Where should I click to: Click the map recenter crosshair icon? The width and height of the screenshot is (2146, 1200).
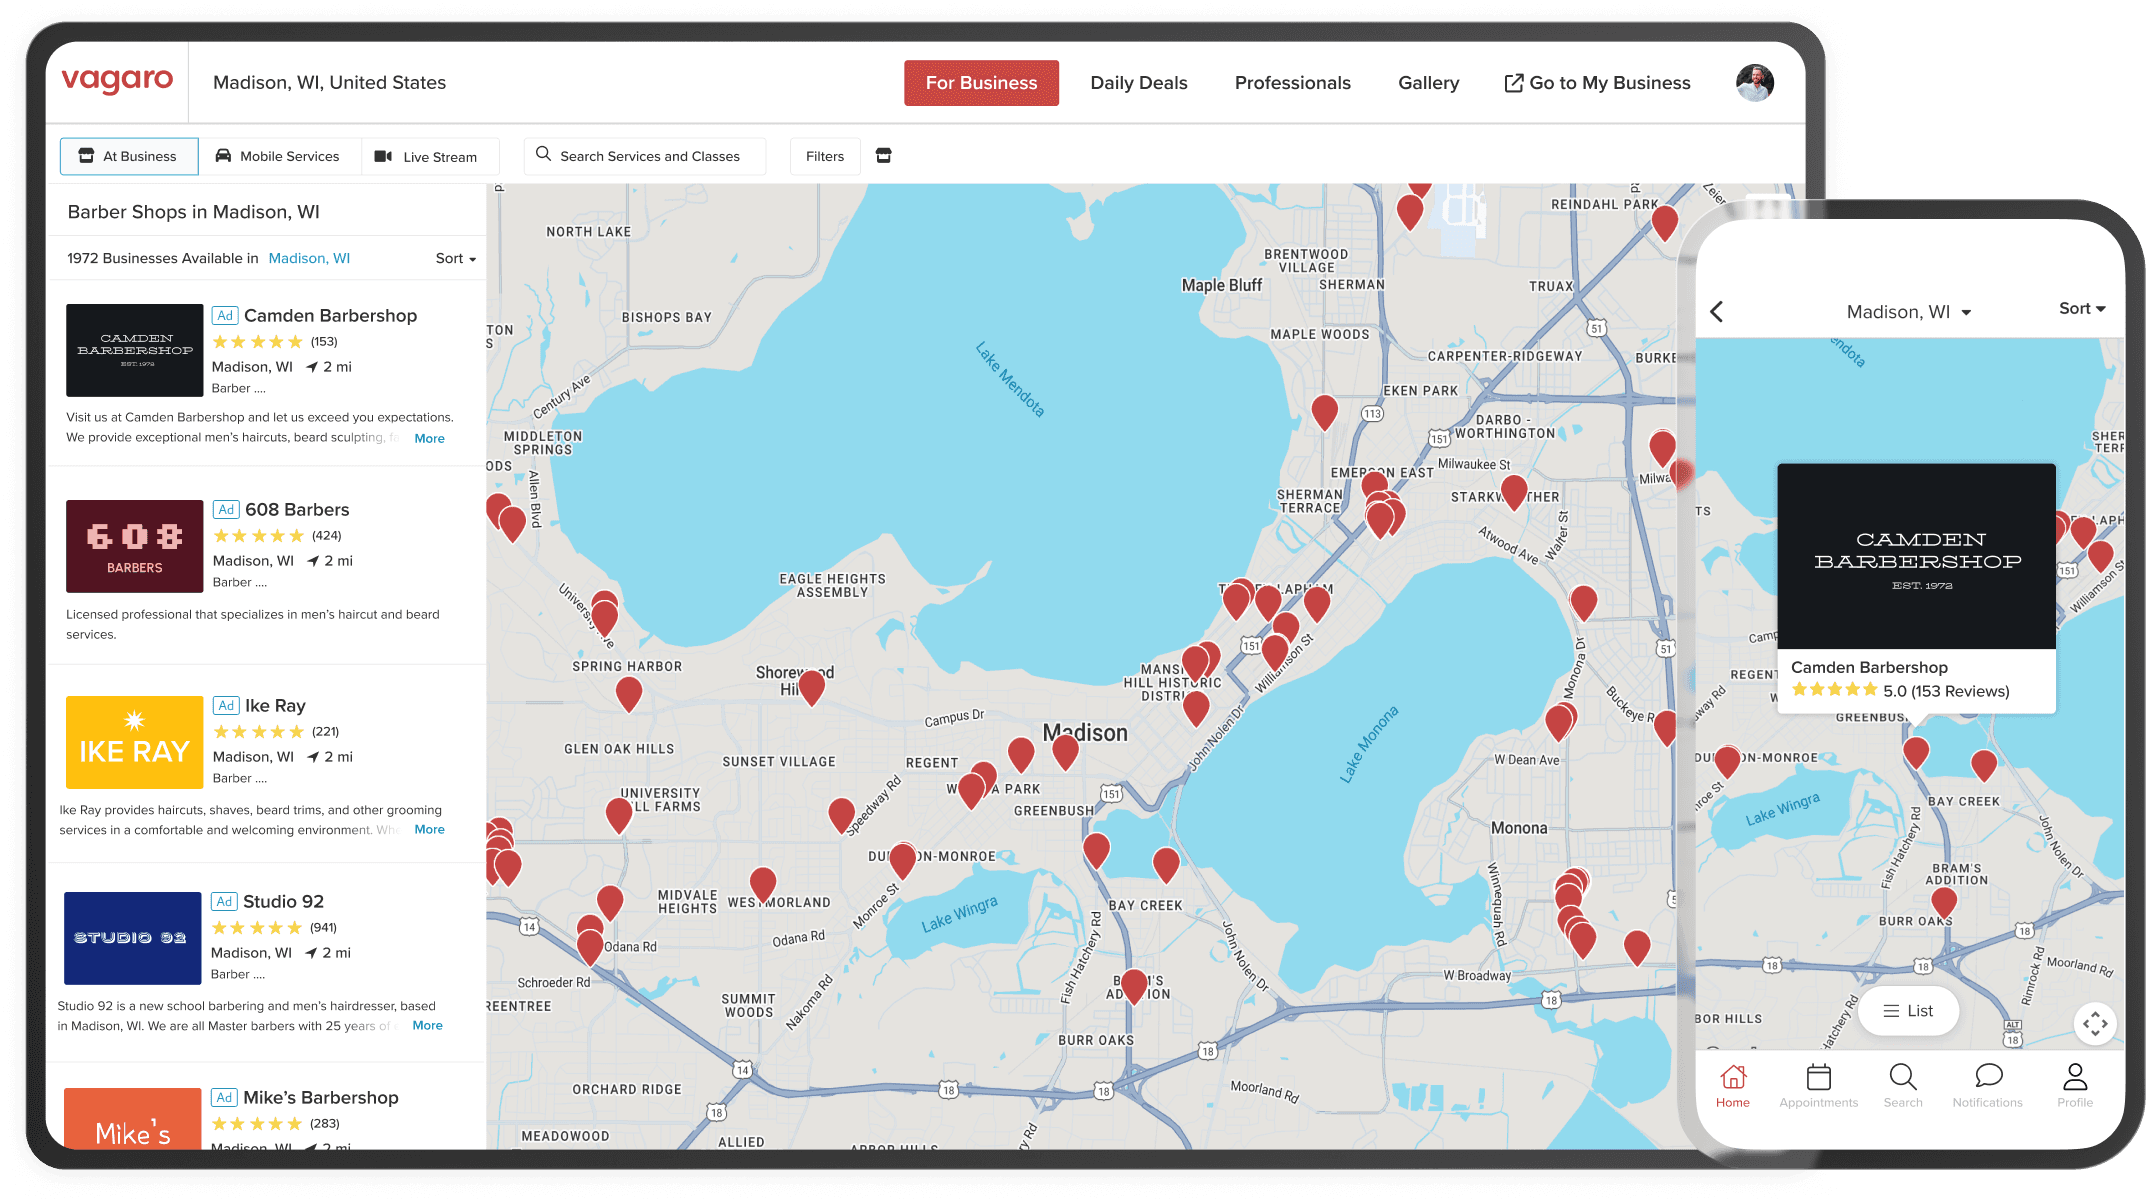pos(2094,1023)
